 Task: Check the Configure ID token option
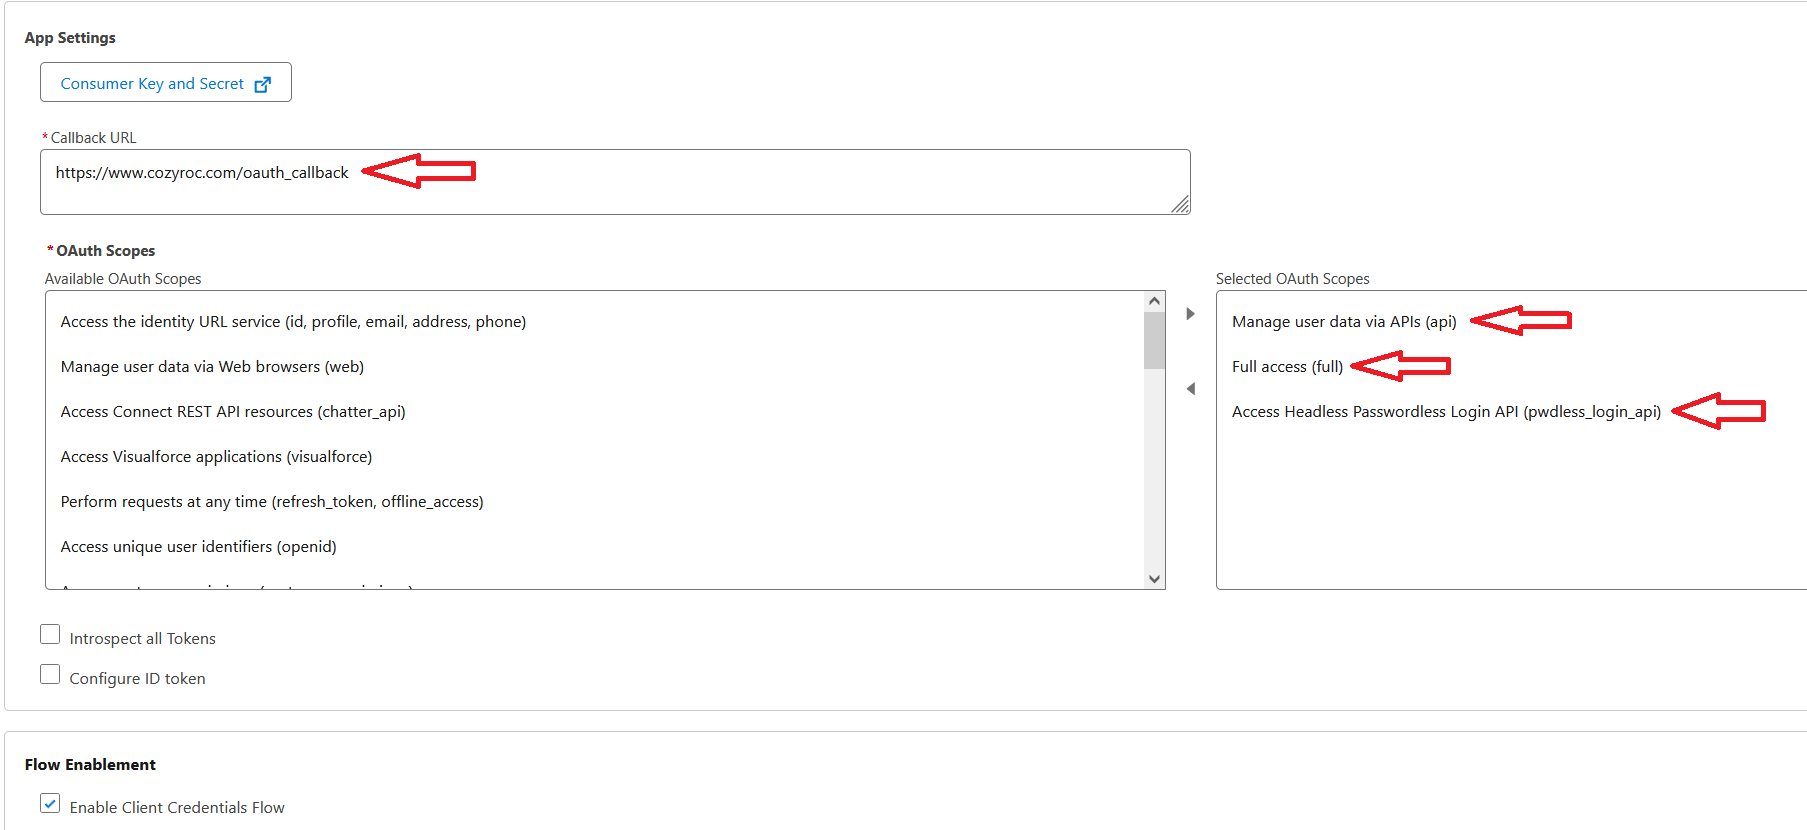50,675
